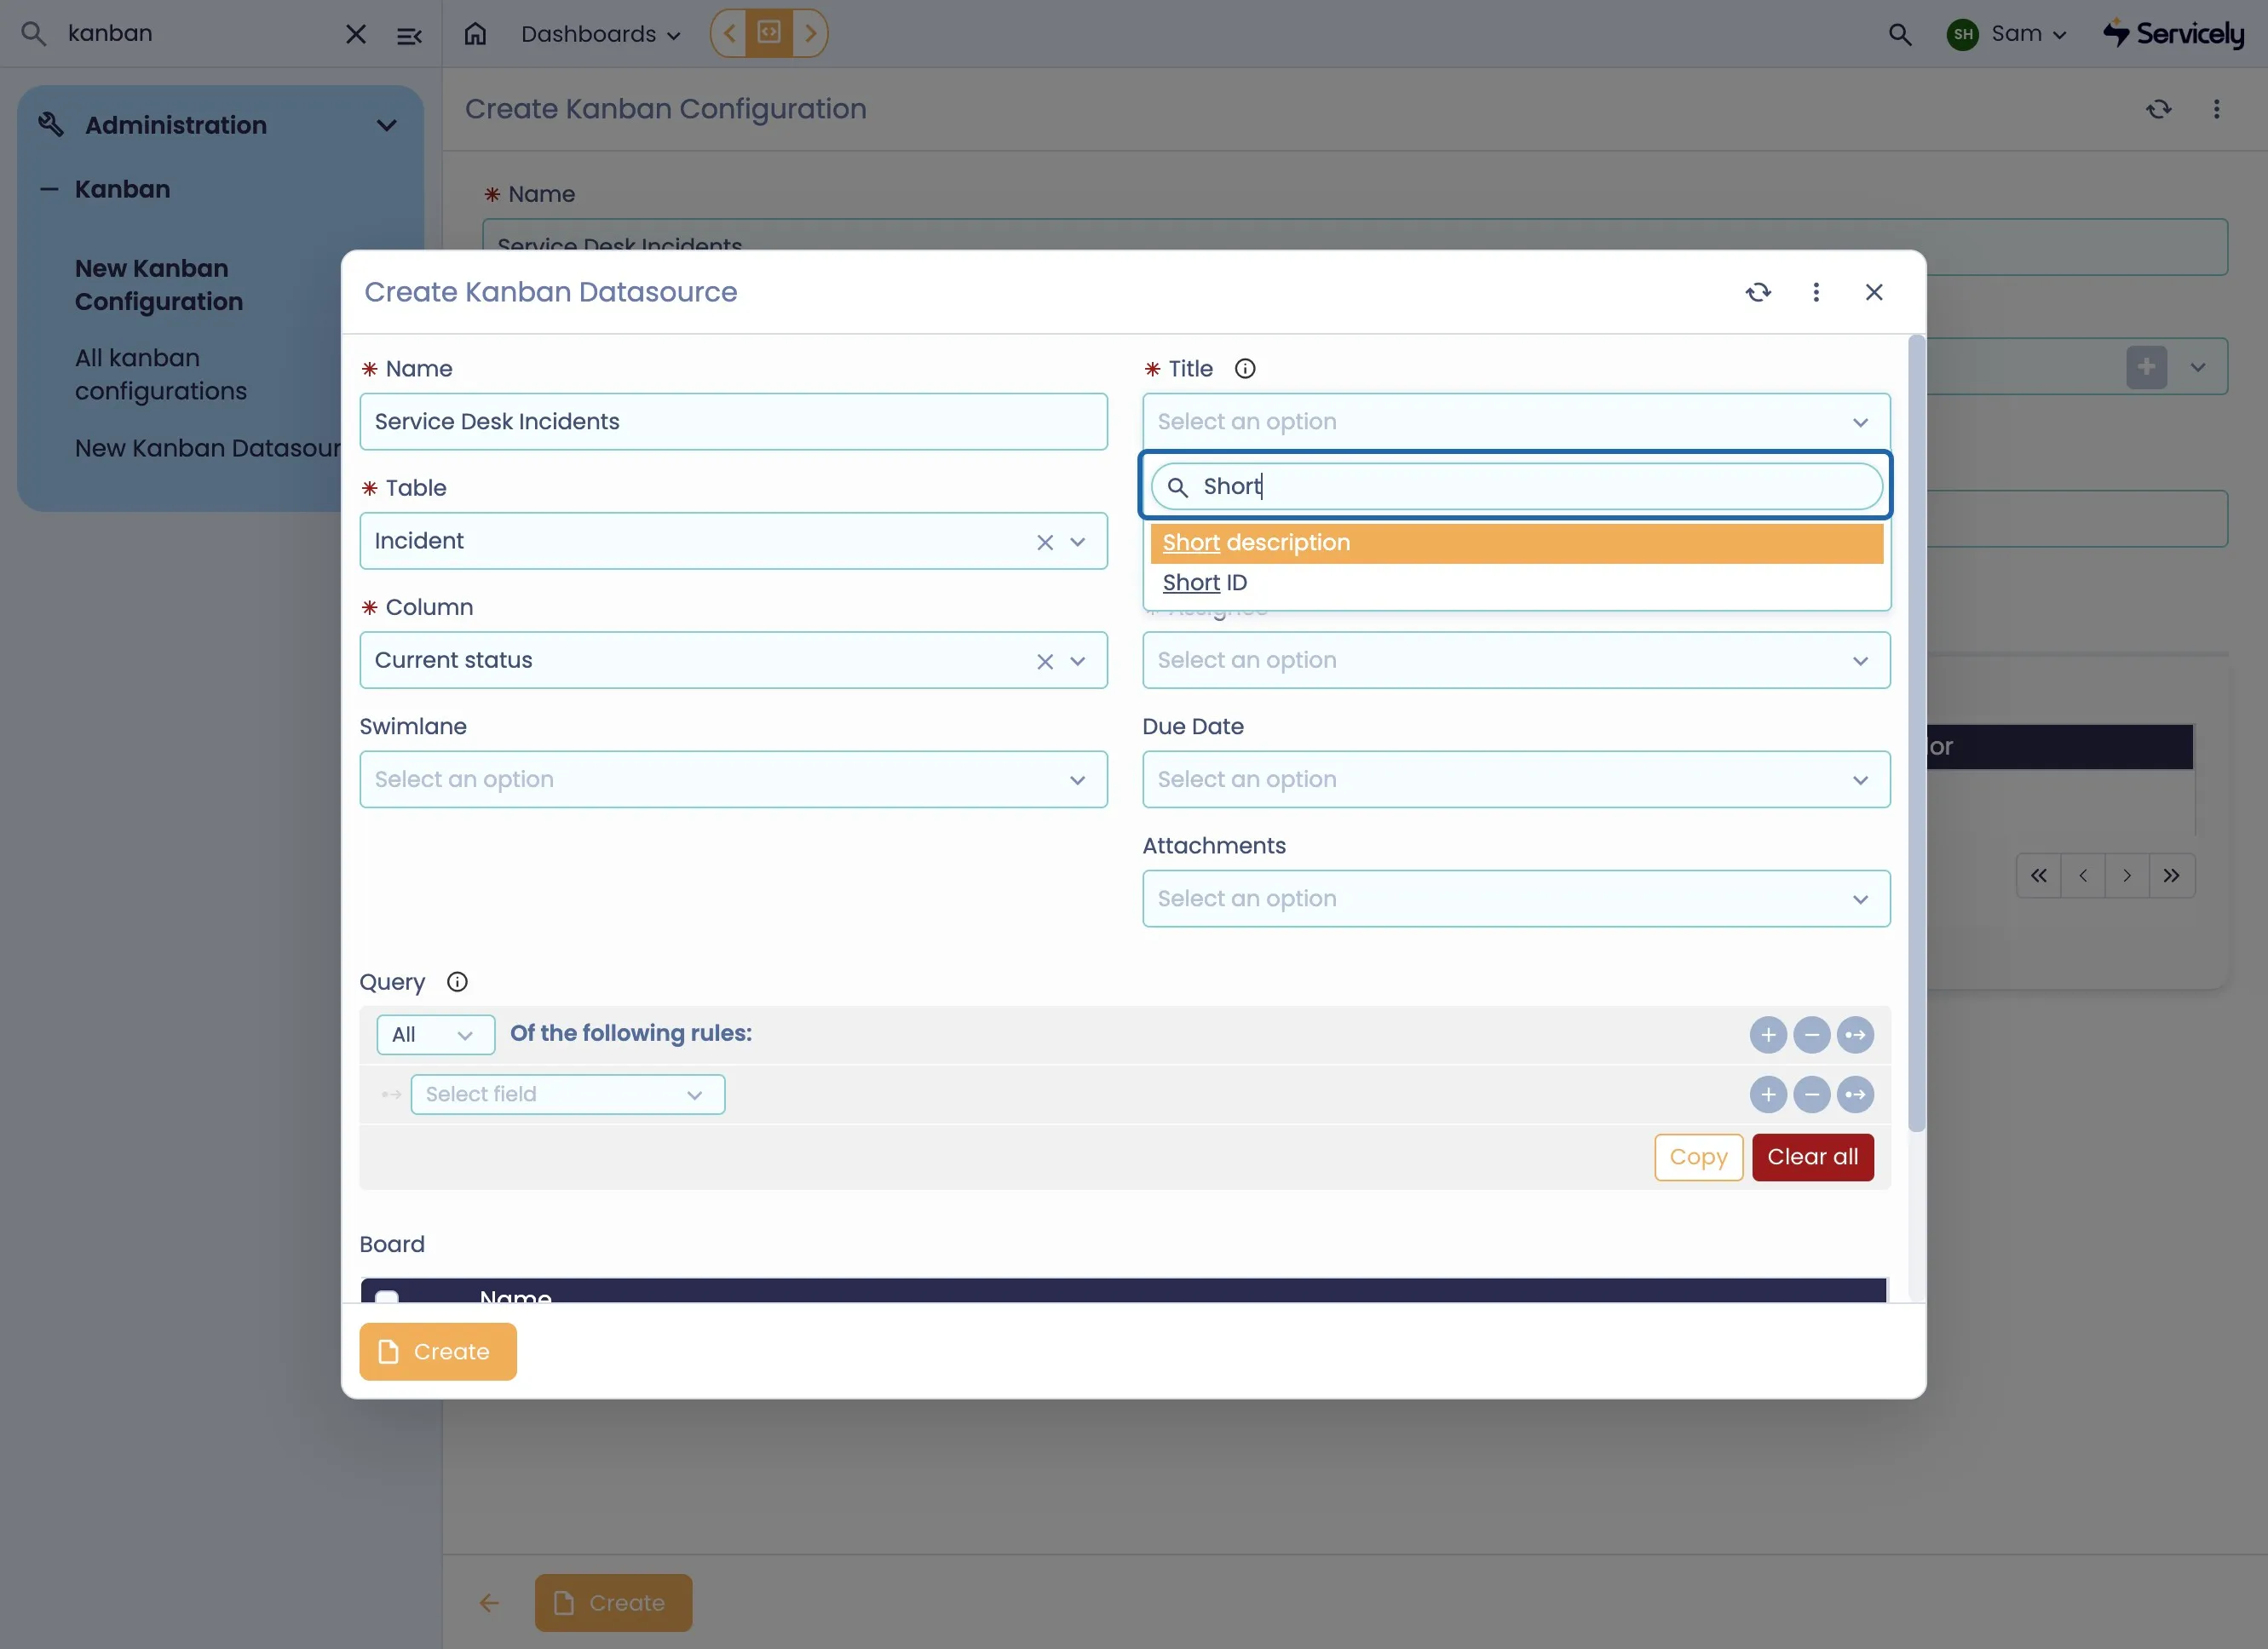Viewport: 2268px width, 1649px height.
Task: Collapse the navigation menu with the lines icon
Action: click(x=409, y=36)
